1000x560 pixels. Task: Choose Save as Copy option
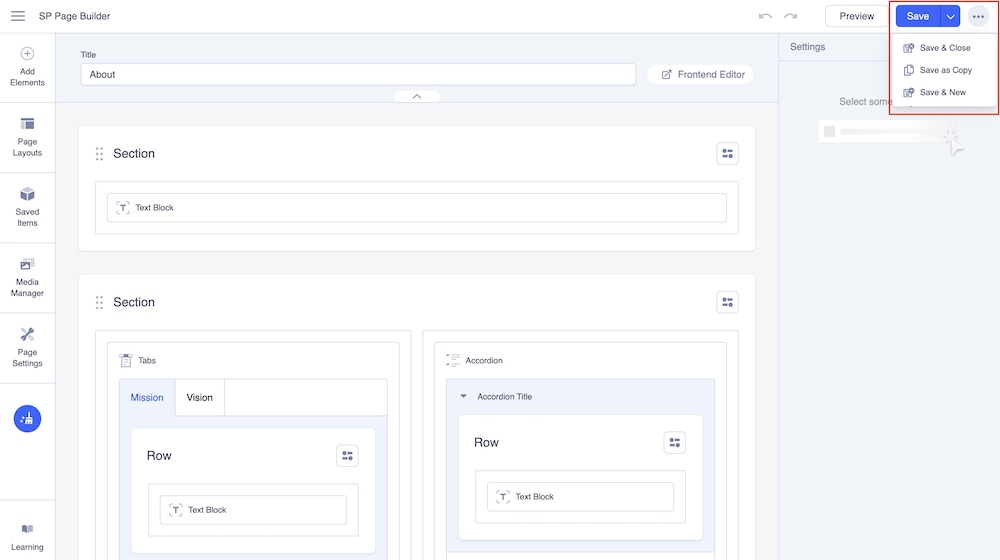point(945,70)
